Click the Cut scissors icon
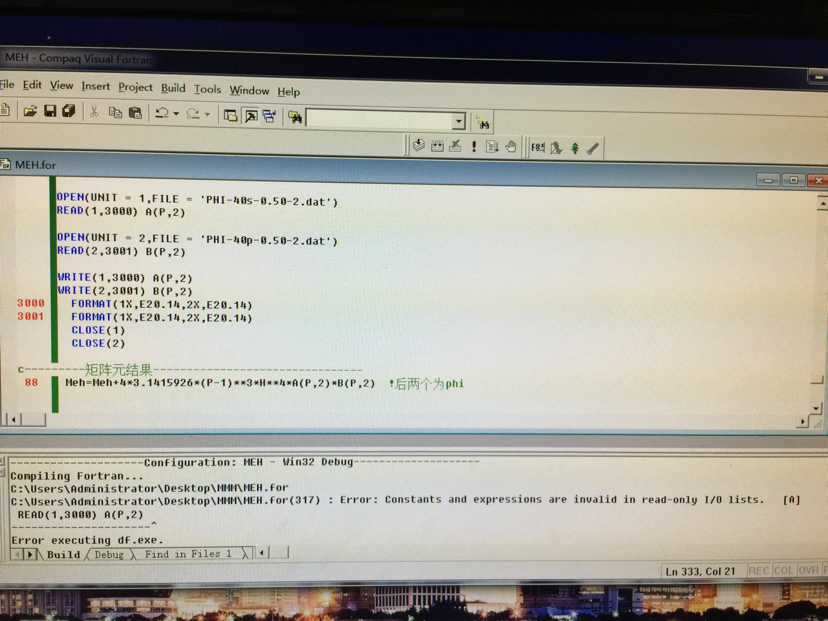 click(94, 112)
